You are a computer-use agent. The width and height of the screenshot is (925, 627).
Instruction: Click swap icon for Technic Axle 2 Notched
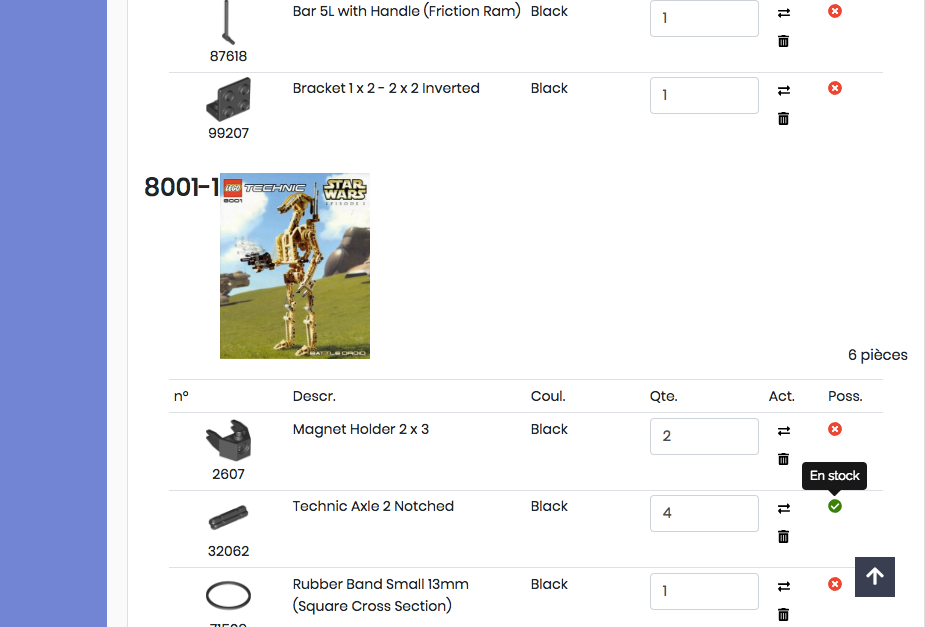tap(783, 508)
